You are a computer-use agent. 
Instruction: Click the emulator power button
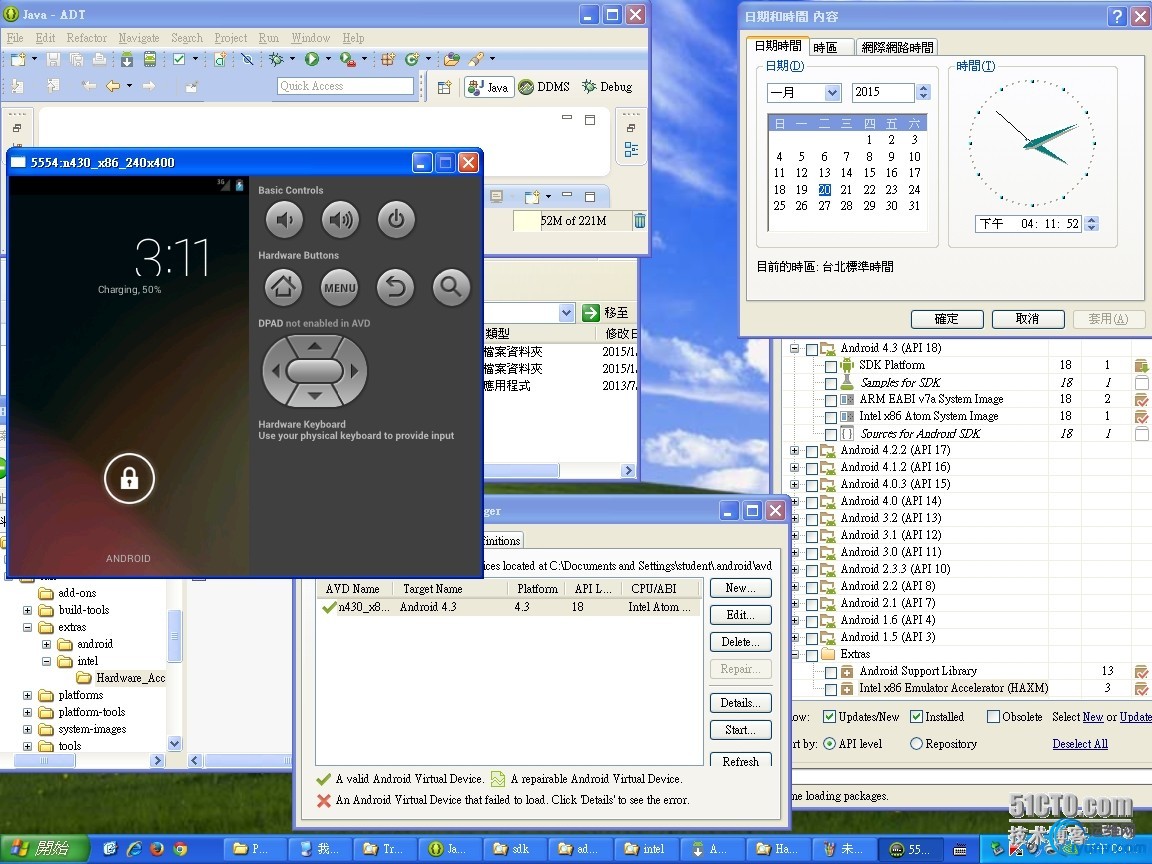396,220
